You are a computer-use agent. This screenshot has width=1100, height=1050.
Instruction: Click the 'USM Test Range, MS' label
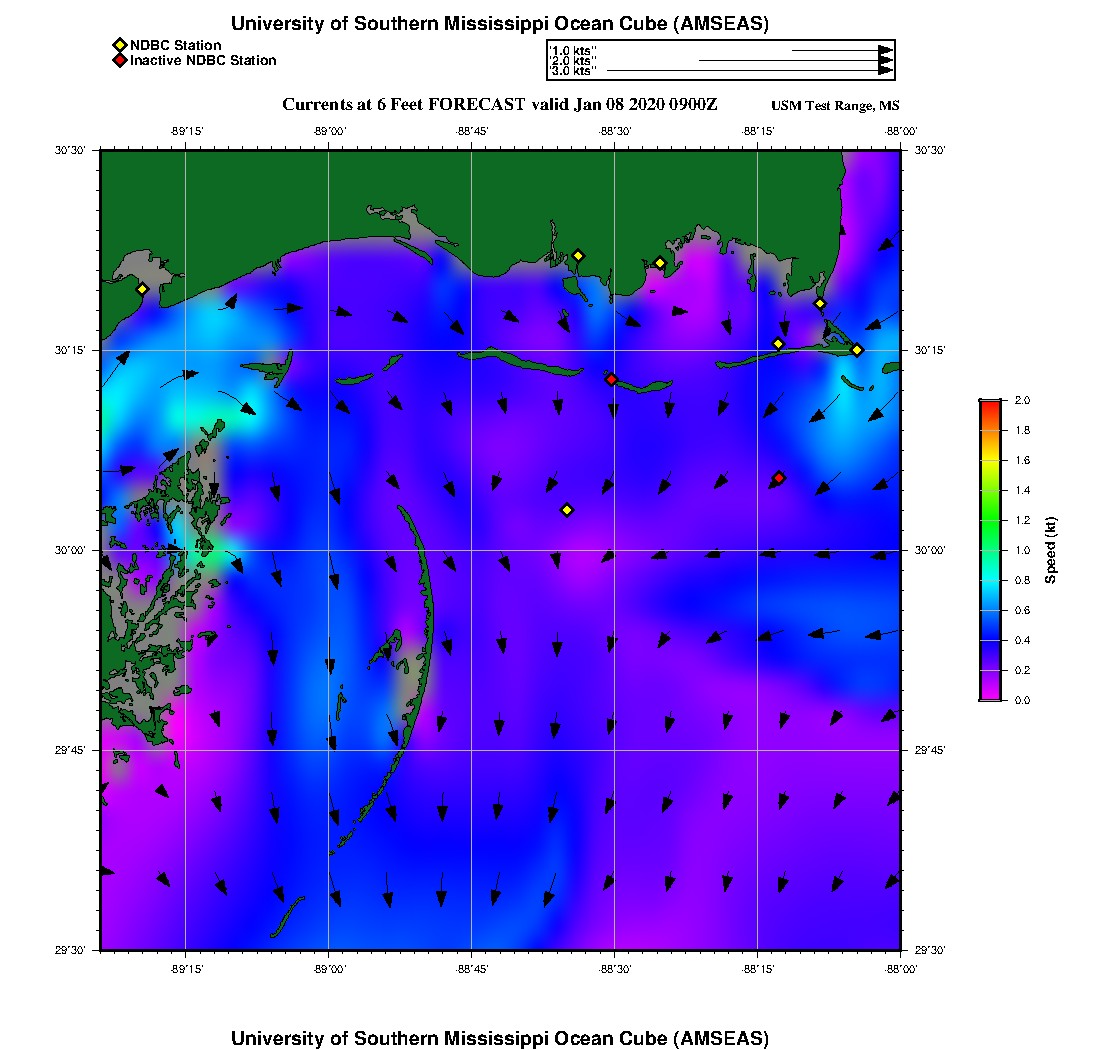835,105
